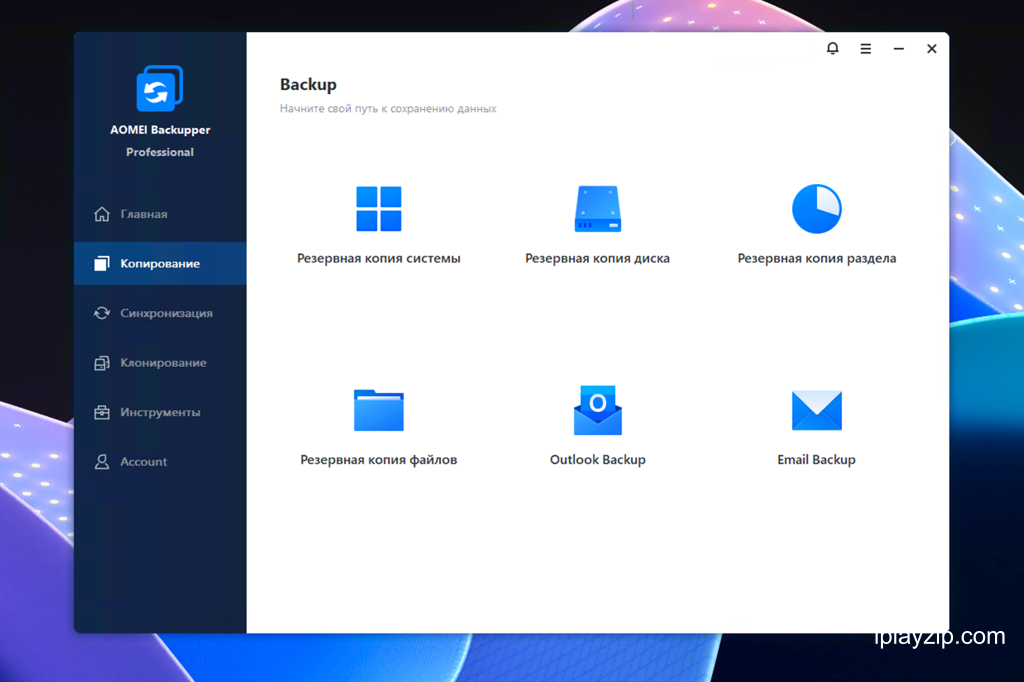
Task: Click the Account person icon
Action: pos(102,462)
